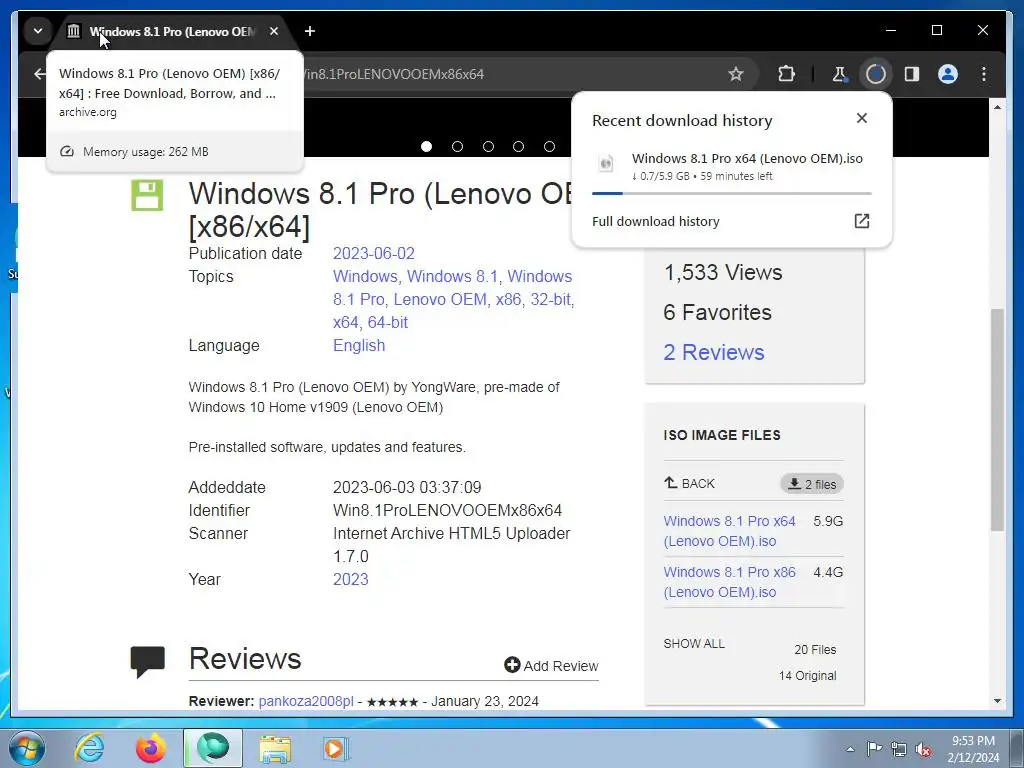
Task: Open the Action Center flag icon
Action: tap(874, 748)
